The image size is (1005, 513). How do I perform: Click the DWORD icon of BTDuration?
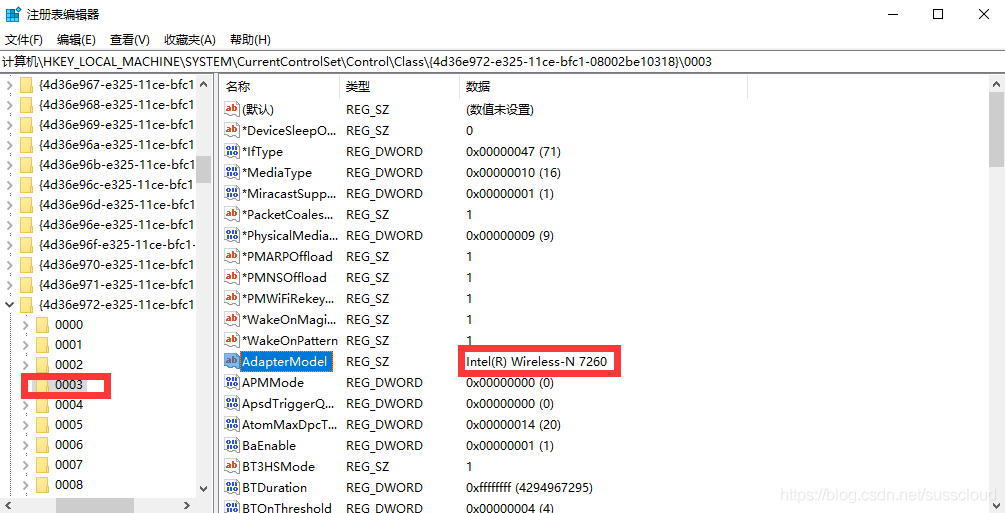(x=231, y=487)
